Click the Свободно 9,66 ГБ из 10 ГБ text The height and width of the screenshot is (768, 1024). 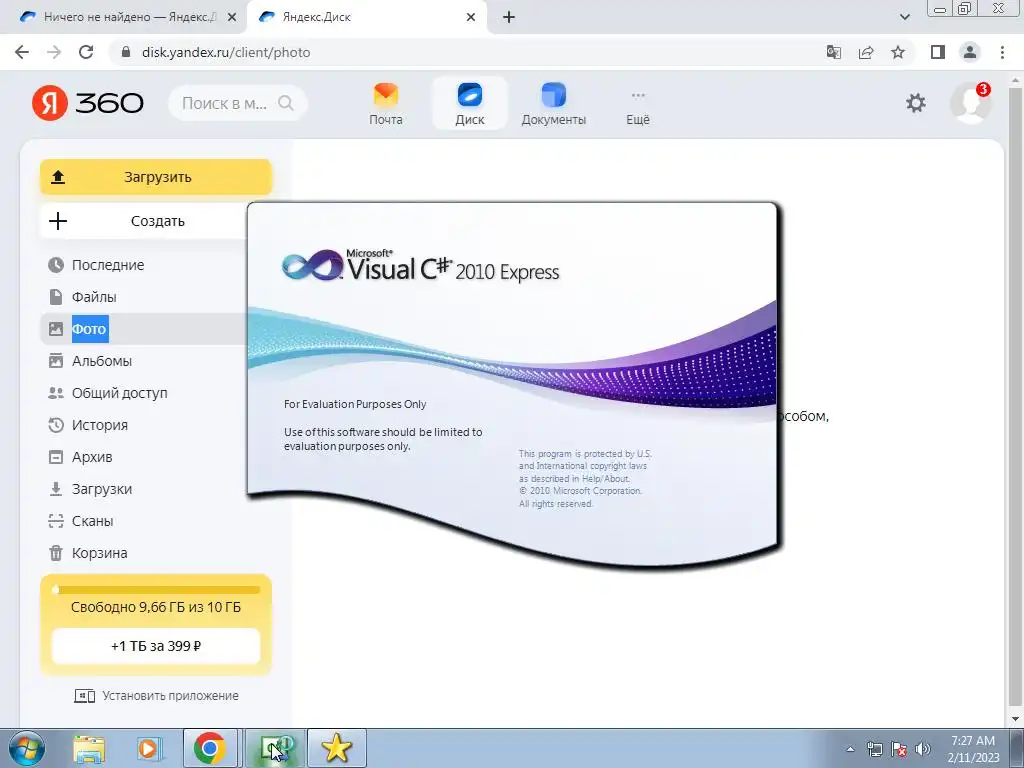(155, 607)
